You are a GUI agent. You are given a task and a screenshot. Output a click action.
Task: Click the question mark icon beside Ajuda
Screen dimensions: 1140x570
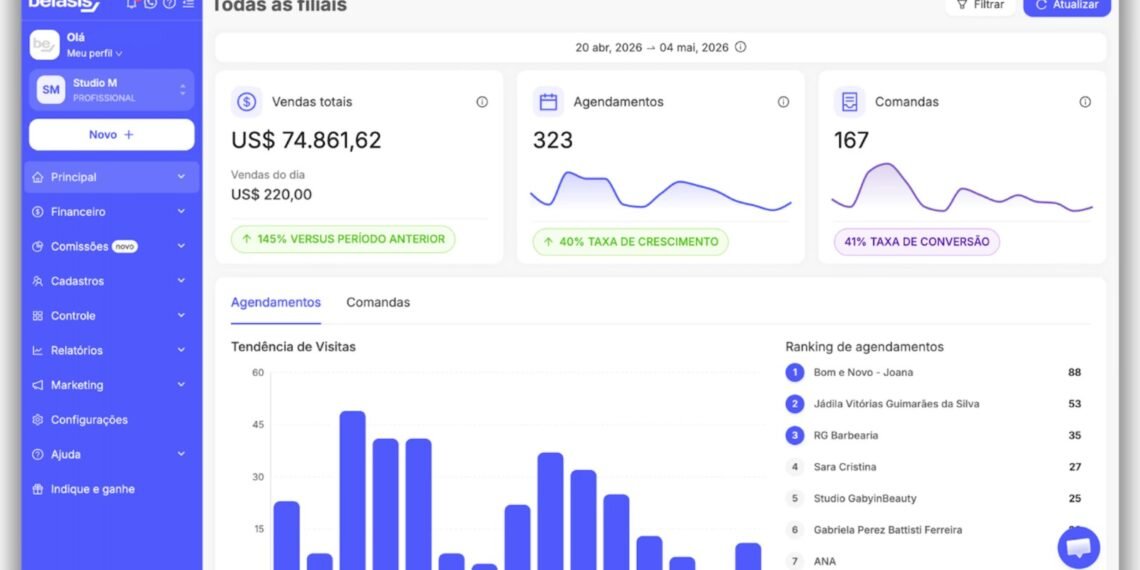point(38,454)
